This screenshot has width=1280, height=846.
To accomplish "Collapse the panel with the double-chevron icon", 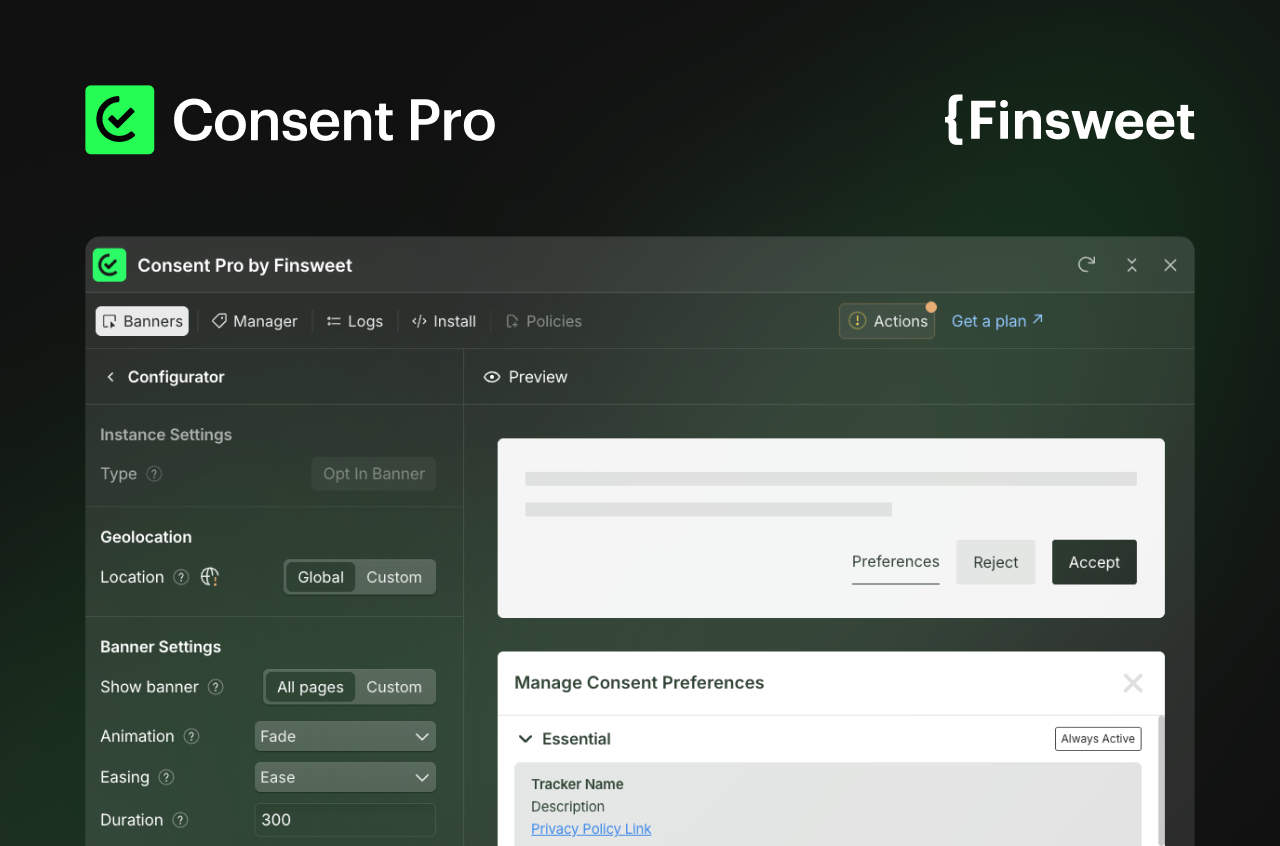I will 1132,265.
